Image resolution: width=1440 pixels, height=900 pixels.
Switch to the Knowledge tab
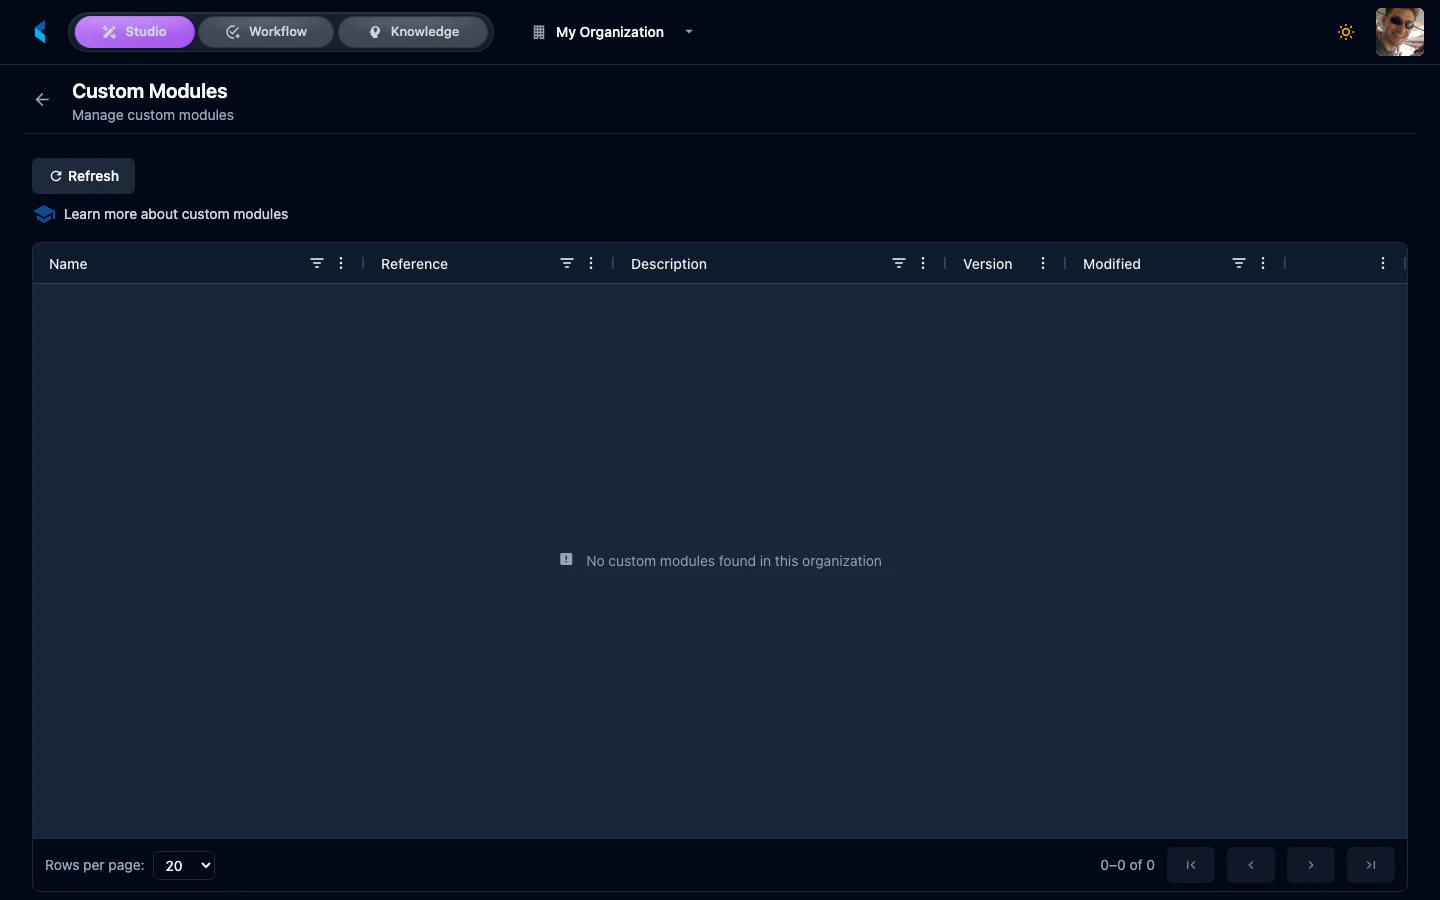point(414,31)
